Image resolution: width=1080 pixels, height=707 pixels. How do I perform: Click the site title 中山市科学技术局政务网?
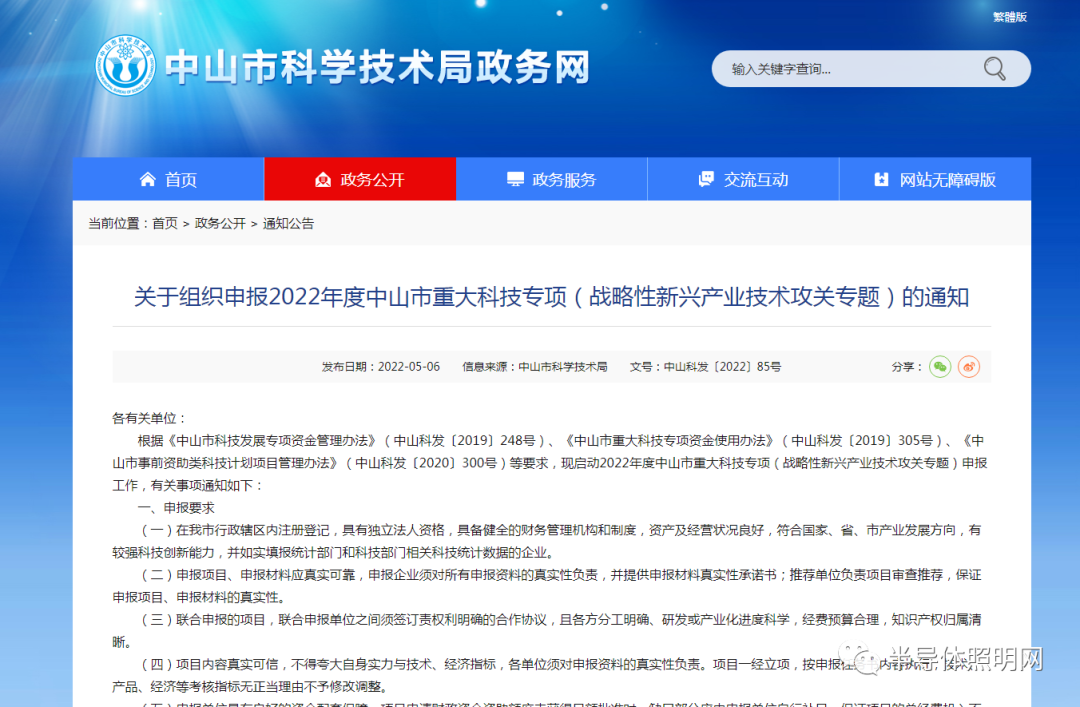point(377,68)
